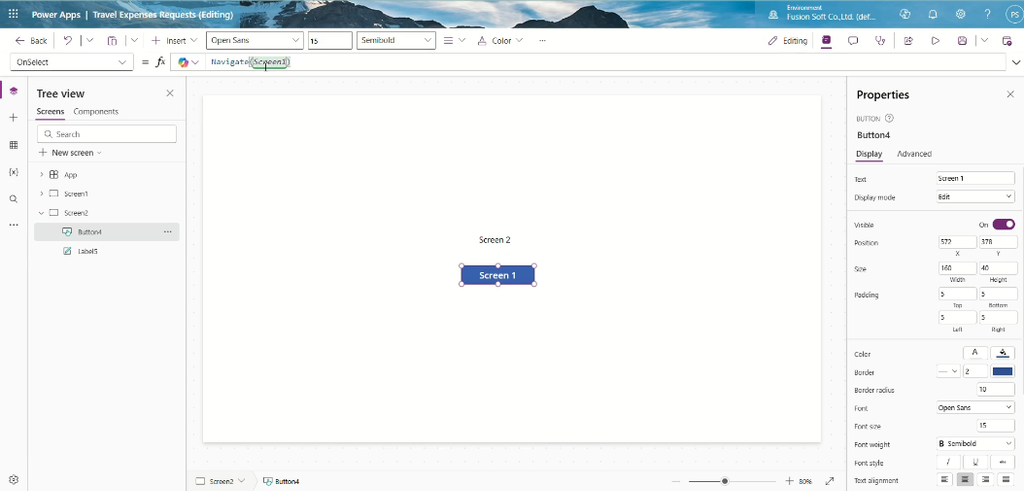Close the Tree view panel

170,93
